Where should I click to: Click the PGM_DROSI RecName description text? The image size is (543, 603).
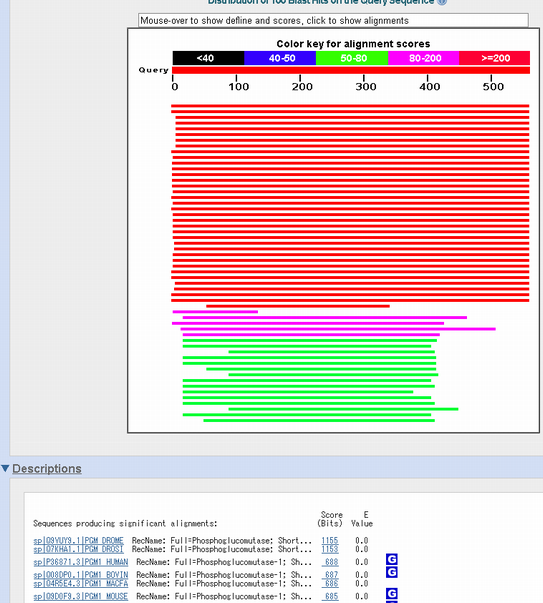tap(222, 549)
